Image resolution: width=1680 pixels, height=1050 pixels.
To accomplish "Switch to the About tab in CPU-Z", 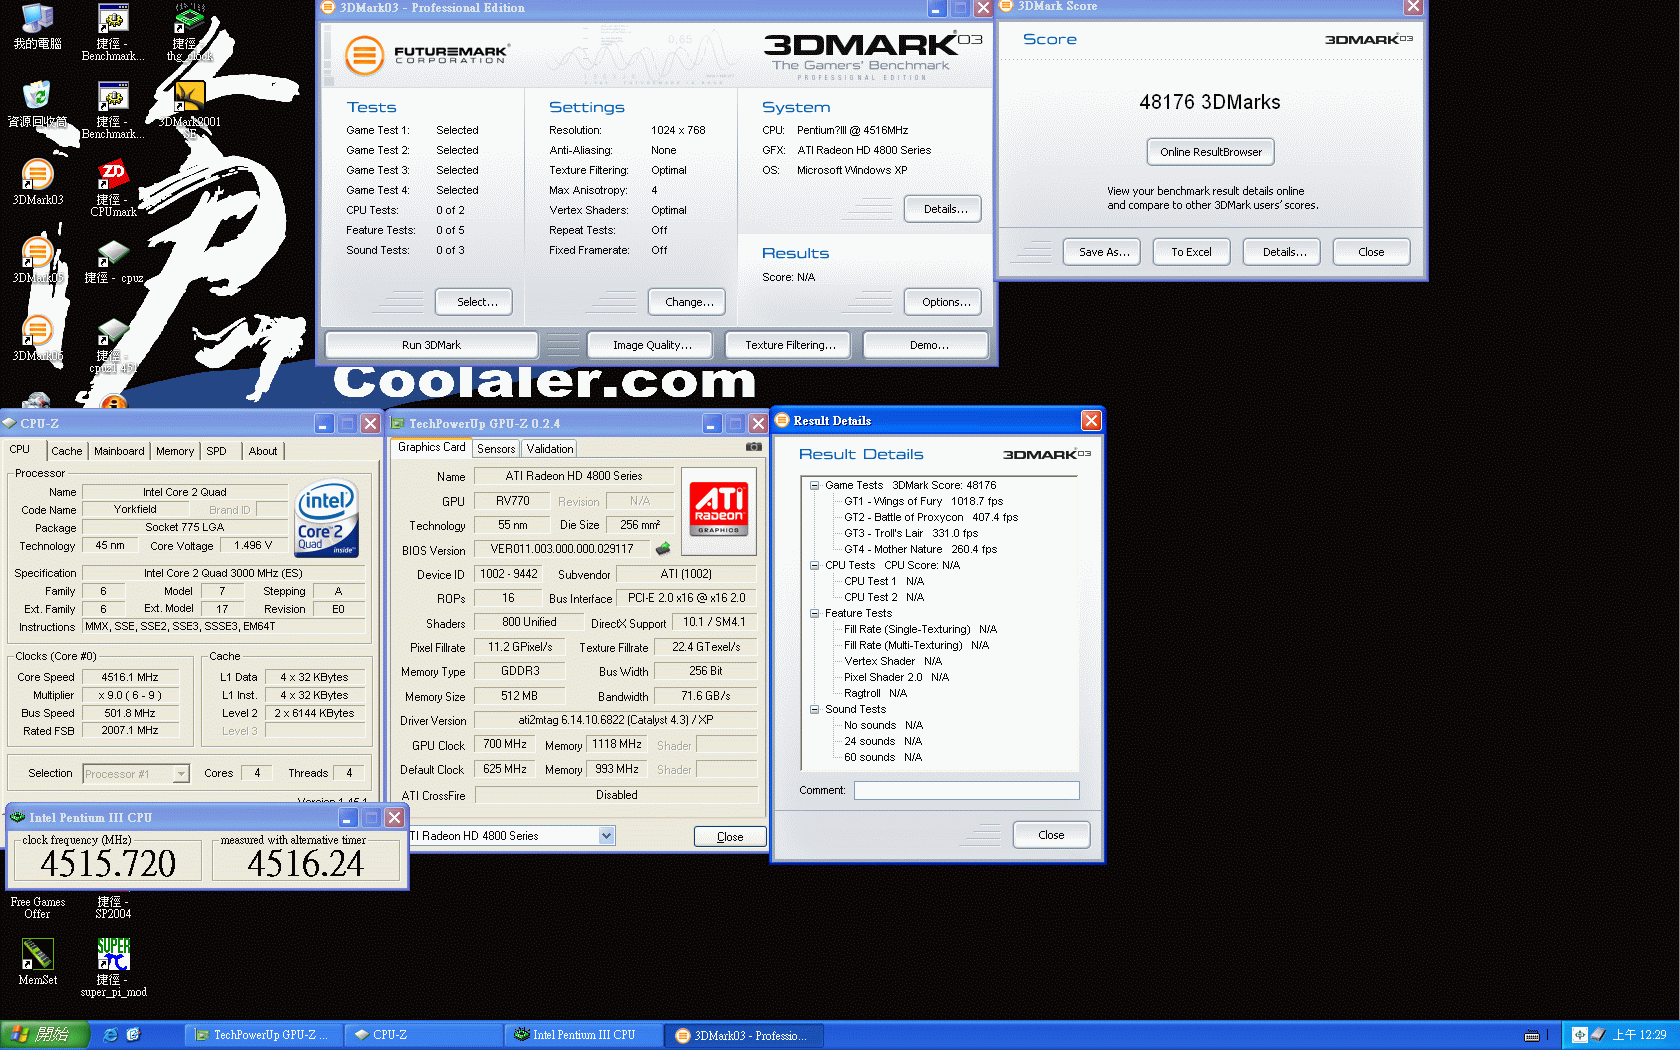I will pos(263,451).
